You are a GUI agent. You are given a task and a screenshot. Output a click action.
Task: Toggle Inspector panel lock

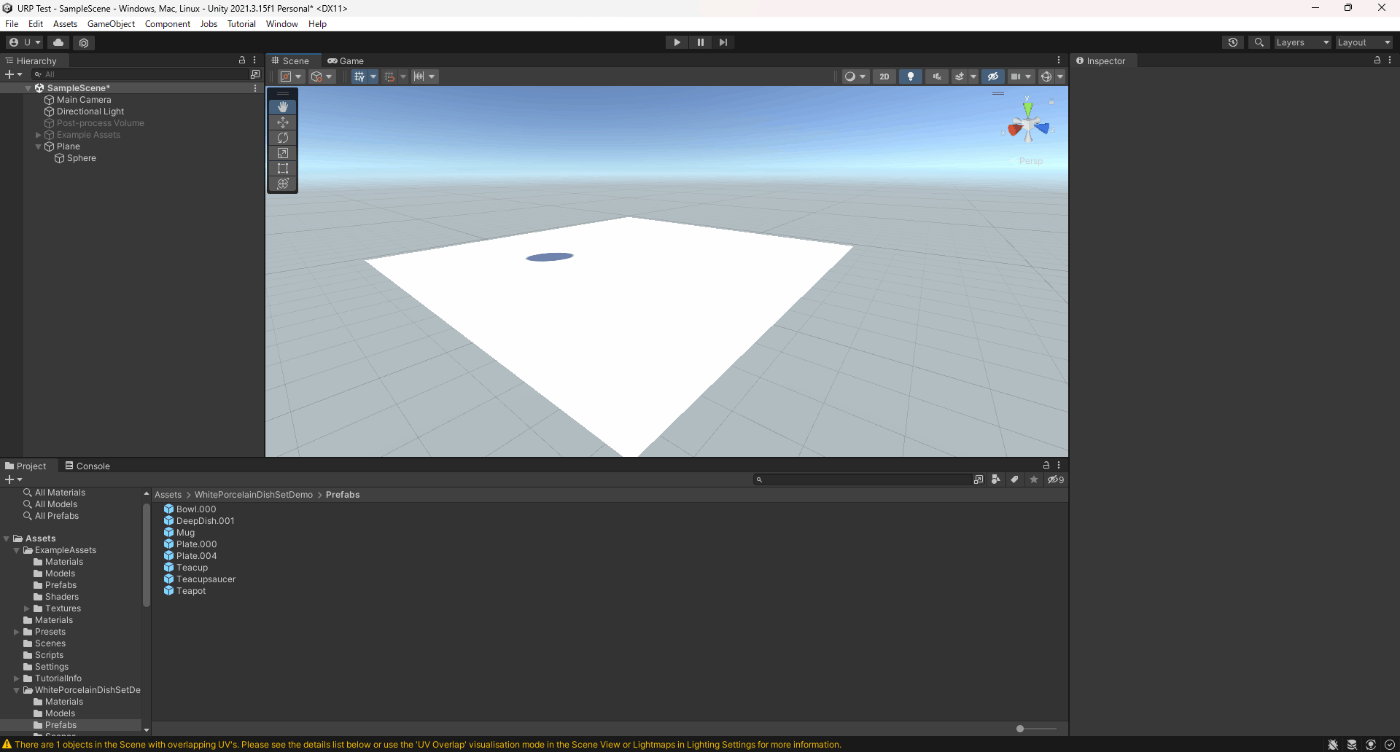tap(1377, 60)
